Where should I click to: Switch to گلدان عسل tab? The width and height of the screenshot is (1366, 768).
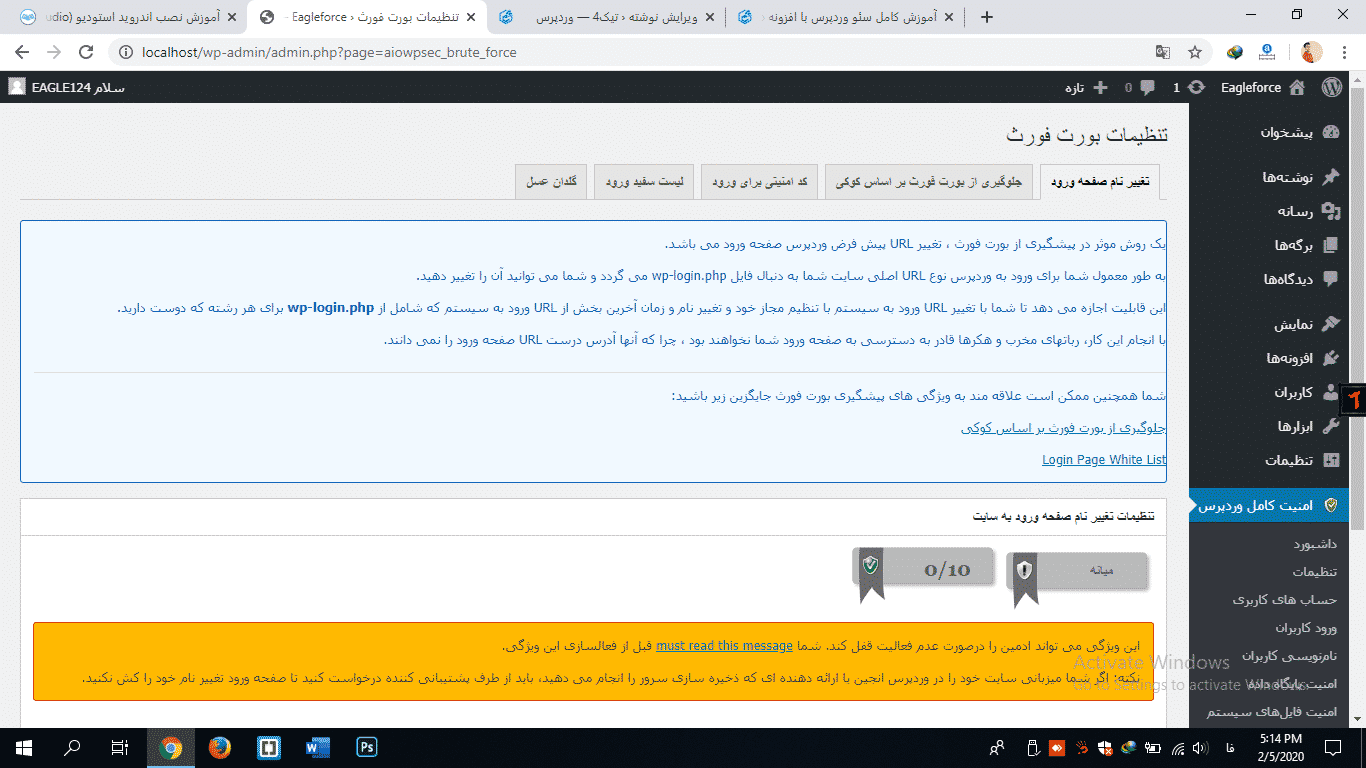coord(551,182)
